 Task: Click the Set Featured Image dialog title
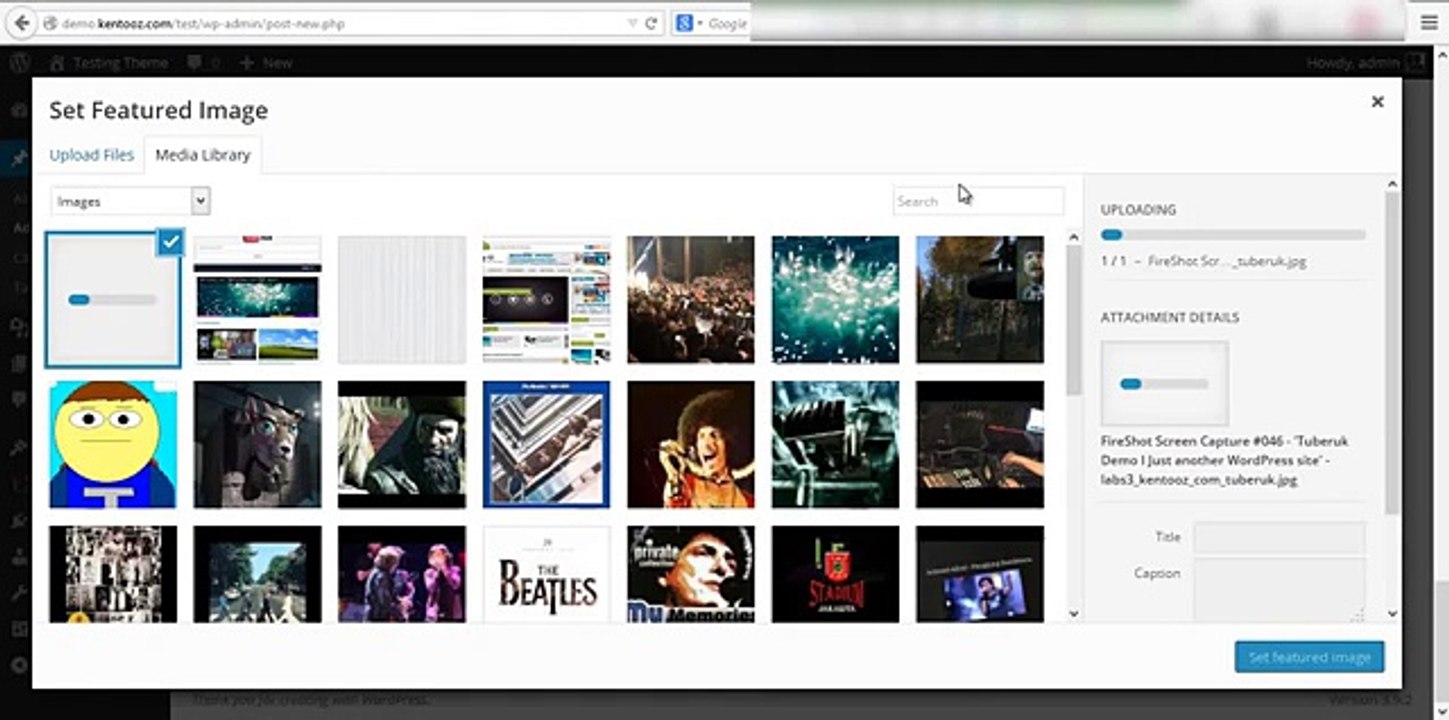(159, 110)
